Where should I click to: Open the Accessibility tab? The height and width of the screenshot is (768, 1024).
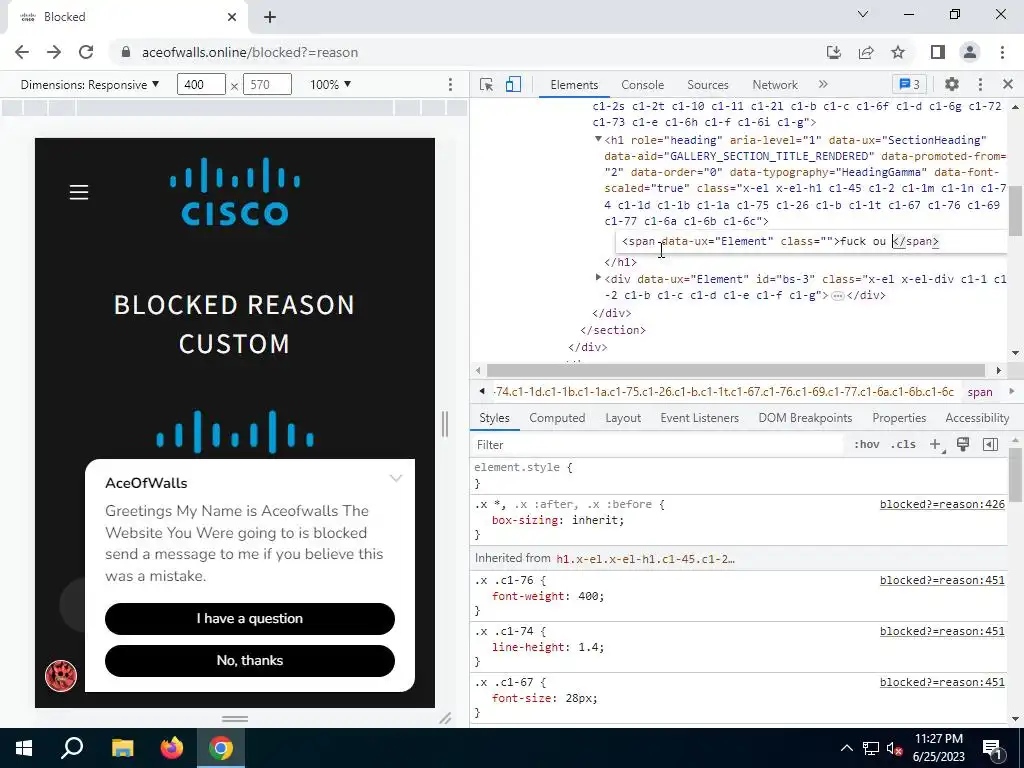click(x=977, y=418)
